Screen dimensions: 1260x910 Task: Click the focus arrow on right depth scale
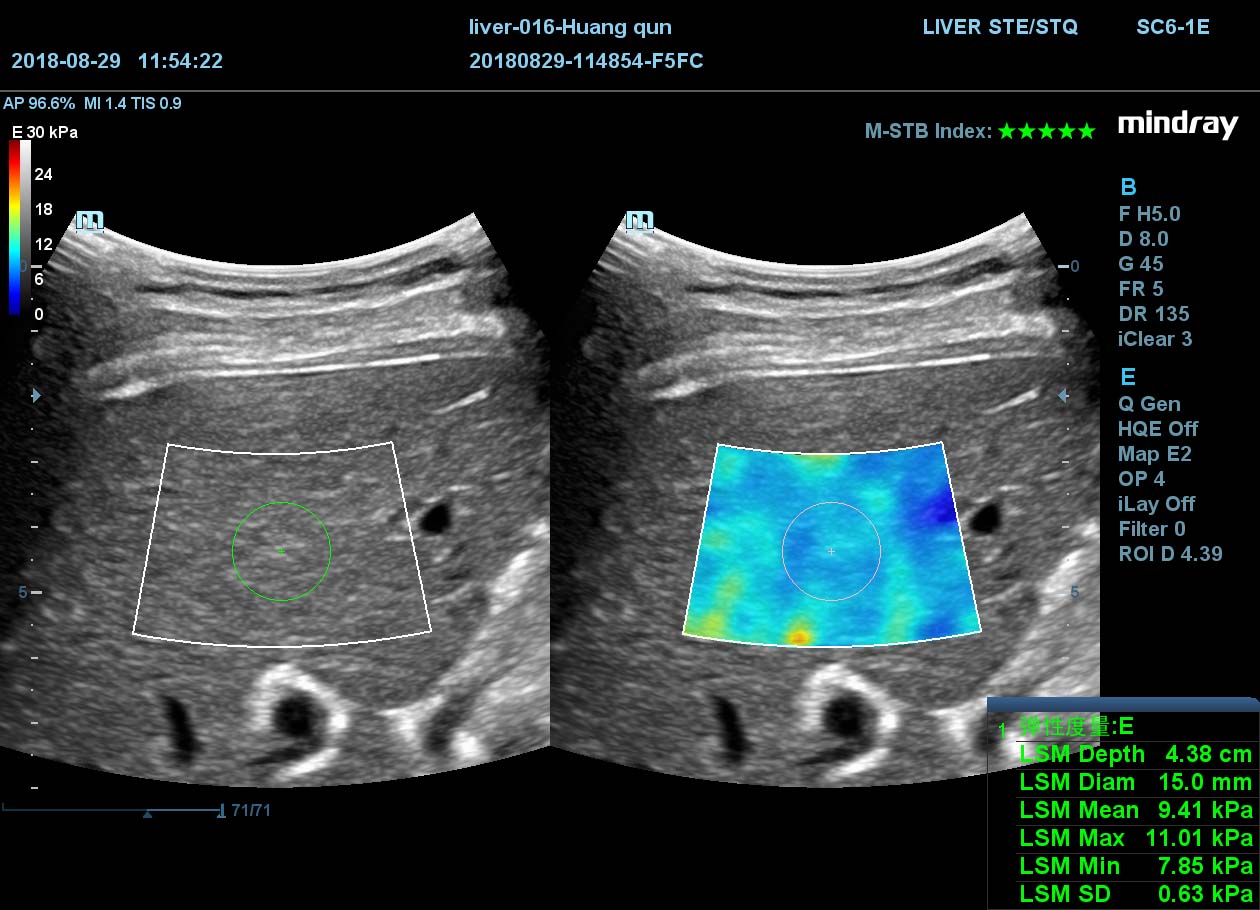(x=1064, y=396)
